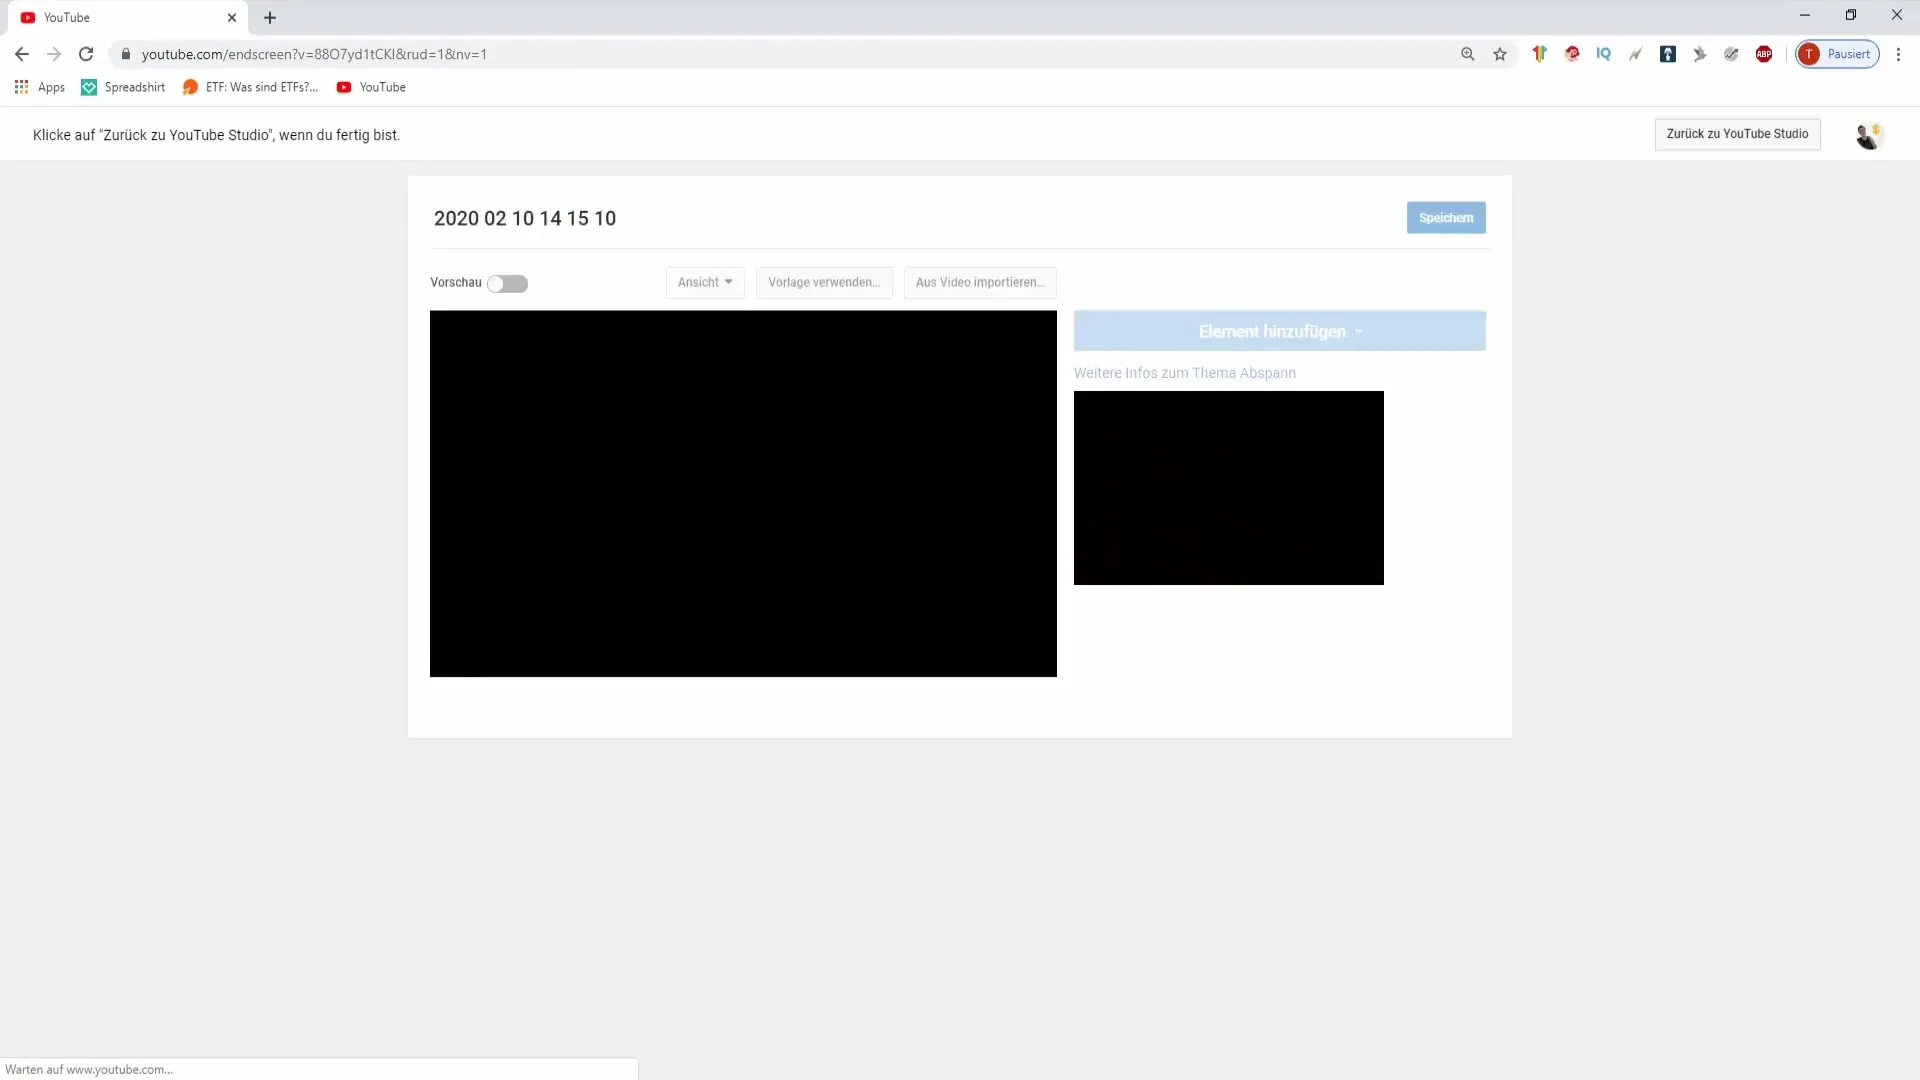Go back to the previous page
The width and height of the screenshot is (1920, 1080).
pos(22,54)
